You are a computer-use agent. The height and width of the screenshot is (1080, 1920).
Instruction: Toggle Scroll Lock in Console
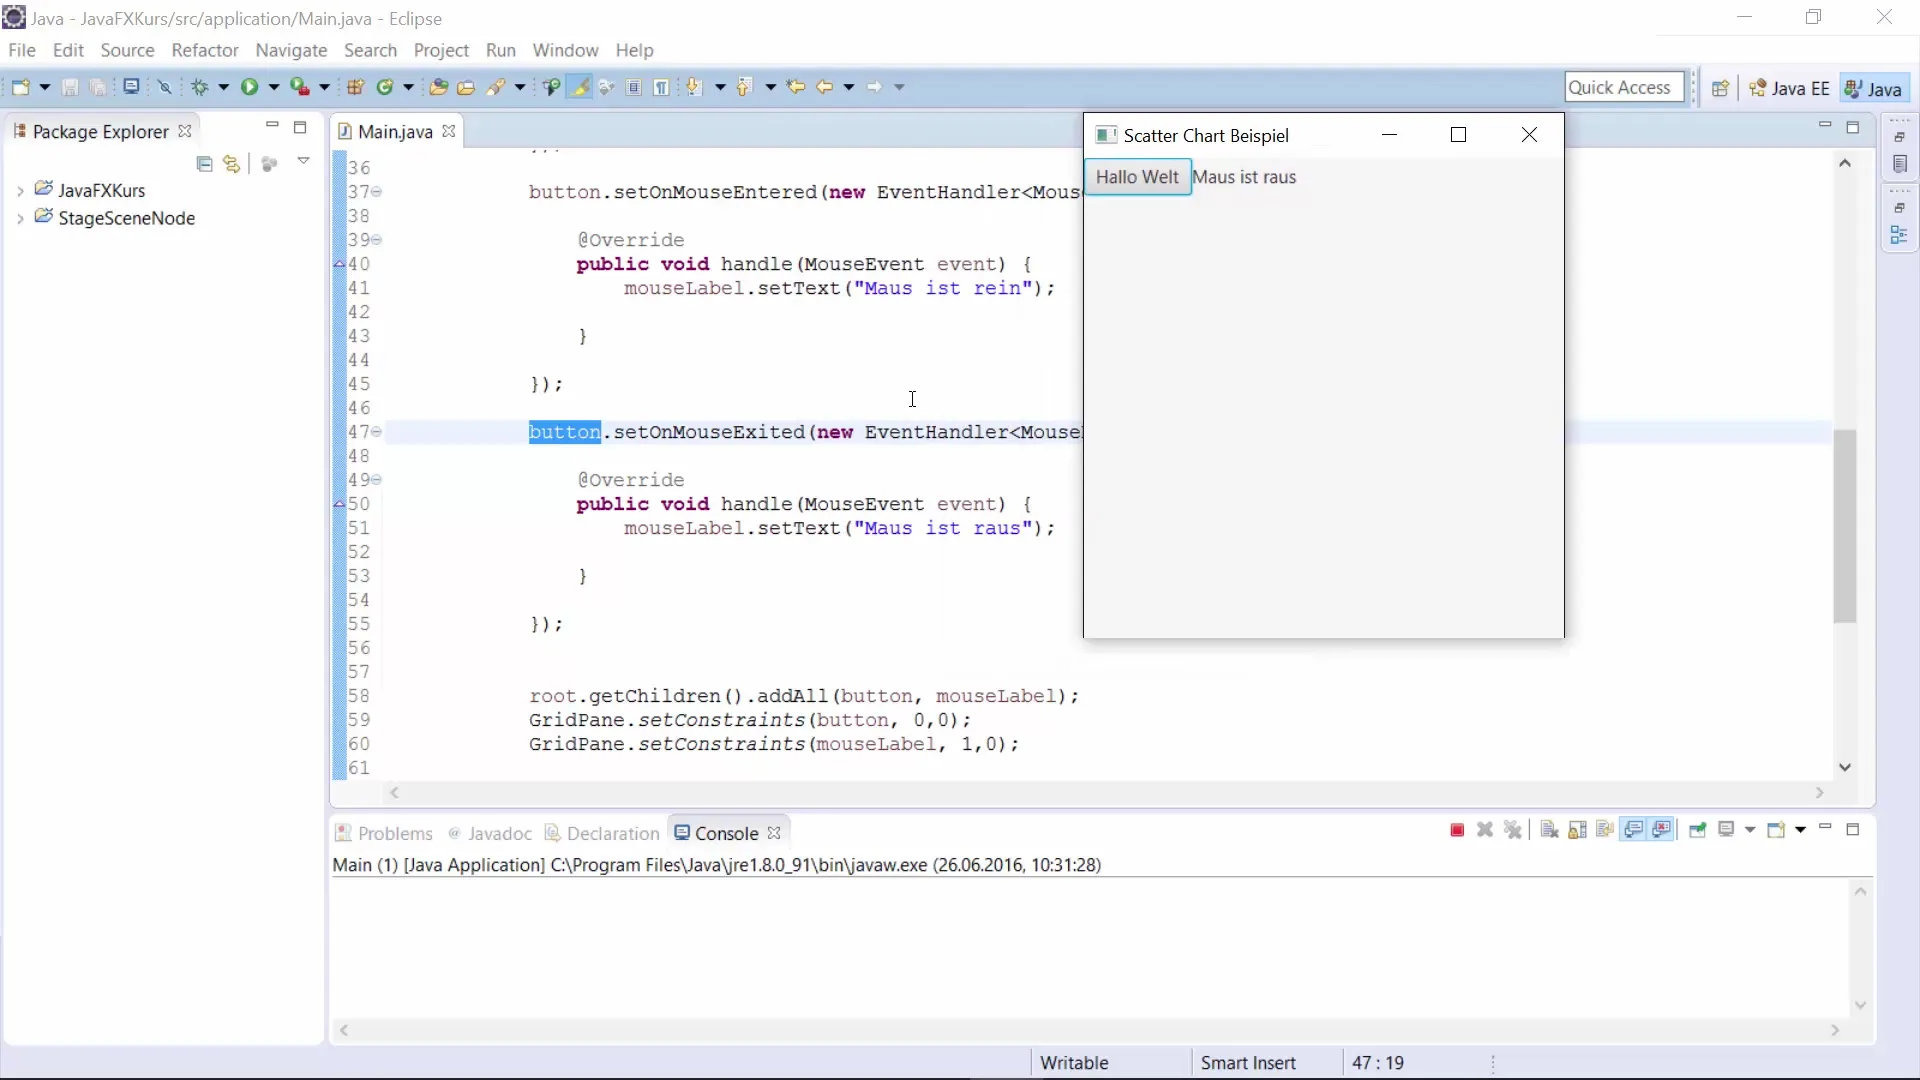coord(1577,830)
